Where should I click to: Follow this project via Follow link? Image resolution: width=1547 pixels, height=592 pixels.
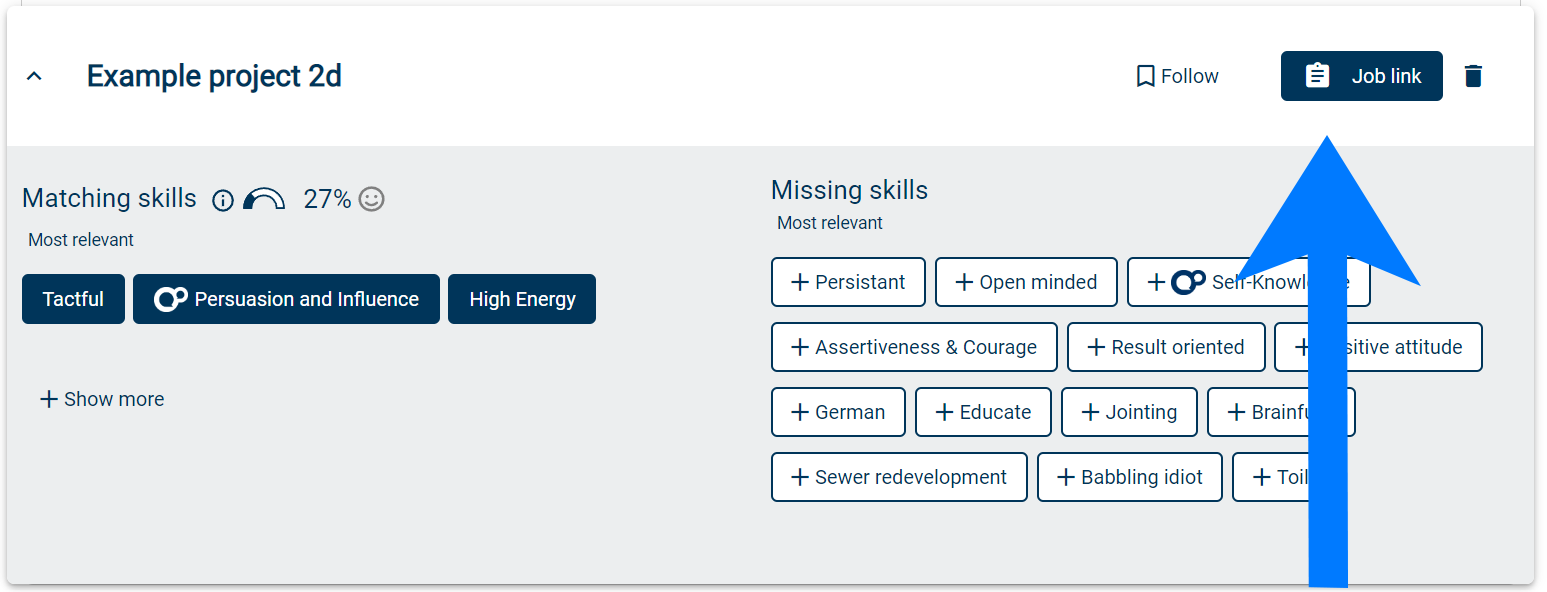pos(1177,75)
